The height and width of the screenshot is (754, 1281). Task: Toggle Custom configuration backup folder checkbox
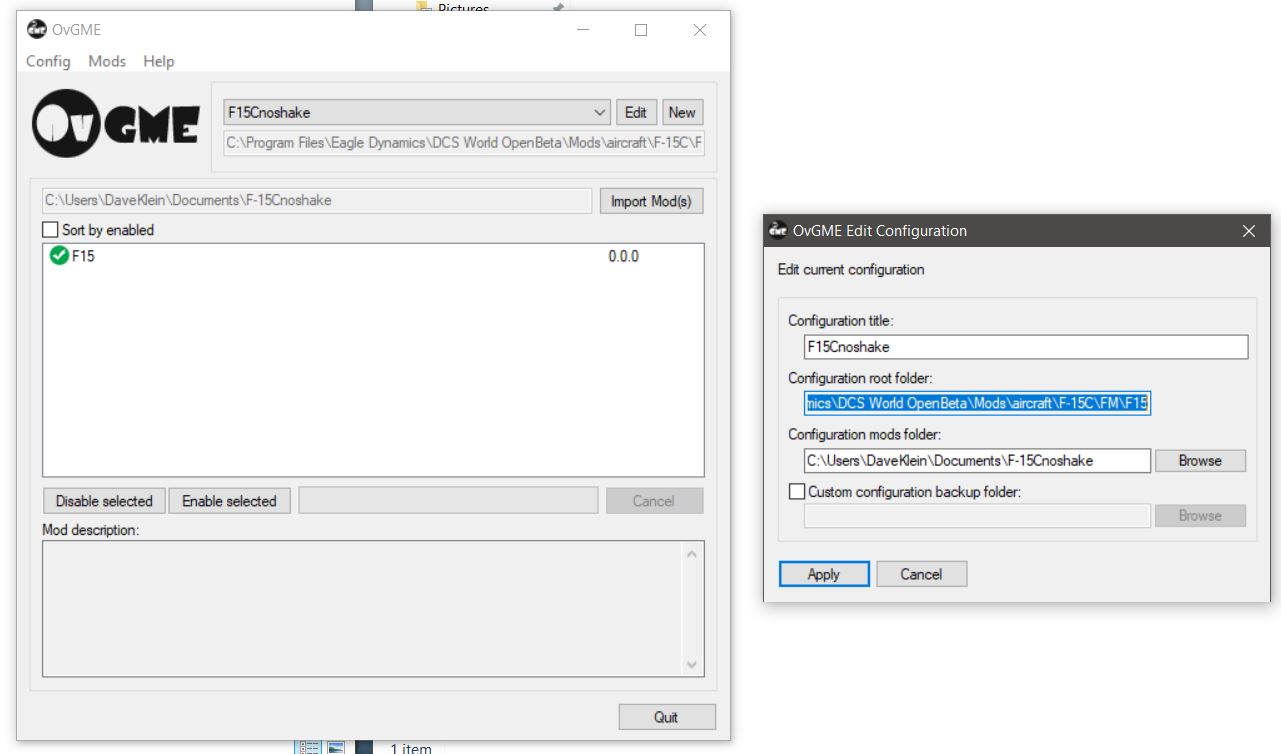[797, 492]
